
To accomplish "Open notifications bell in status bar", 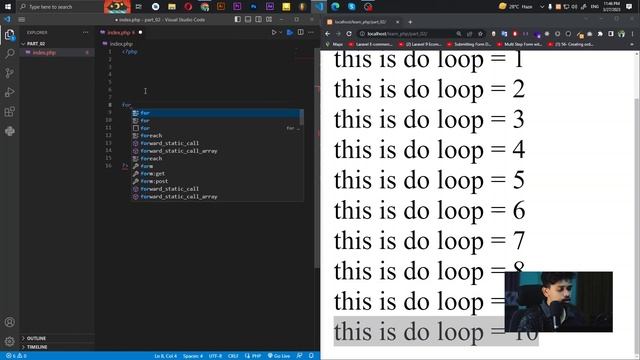I will tap(311, 356).
